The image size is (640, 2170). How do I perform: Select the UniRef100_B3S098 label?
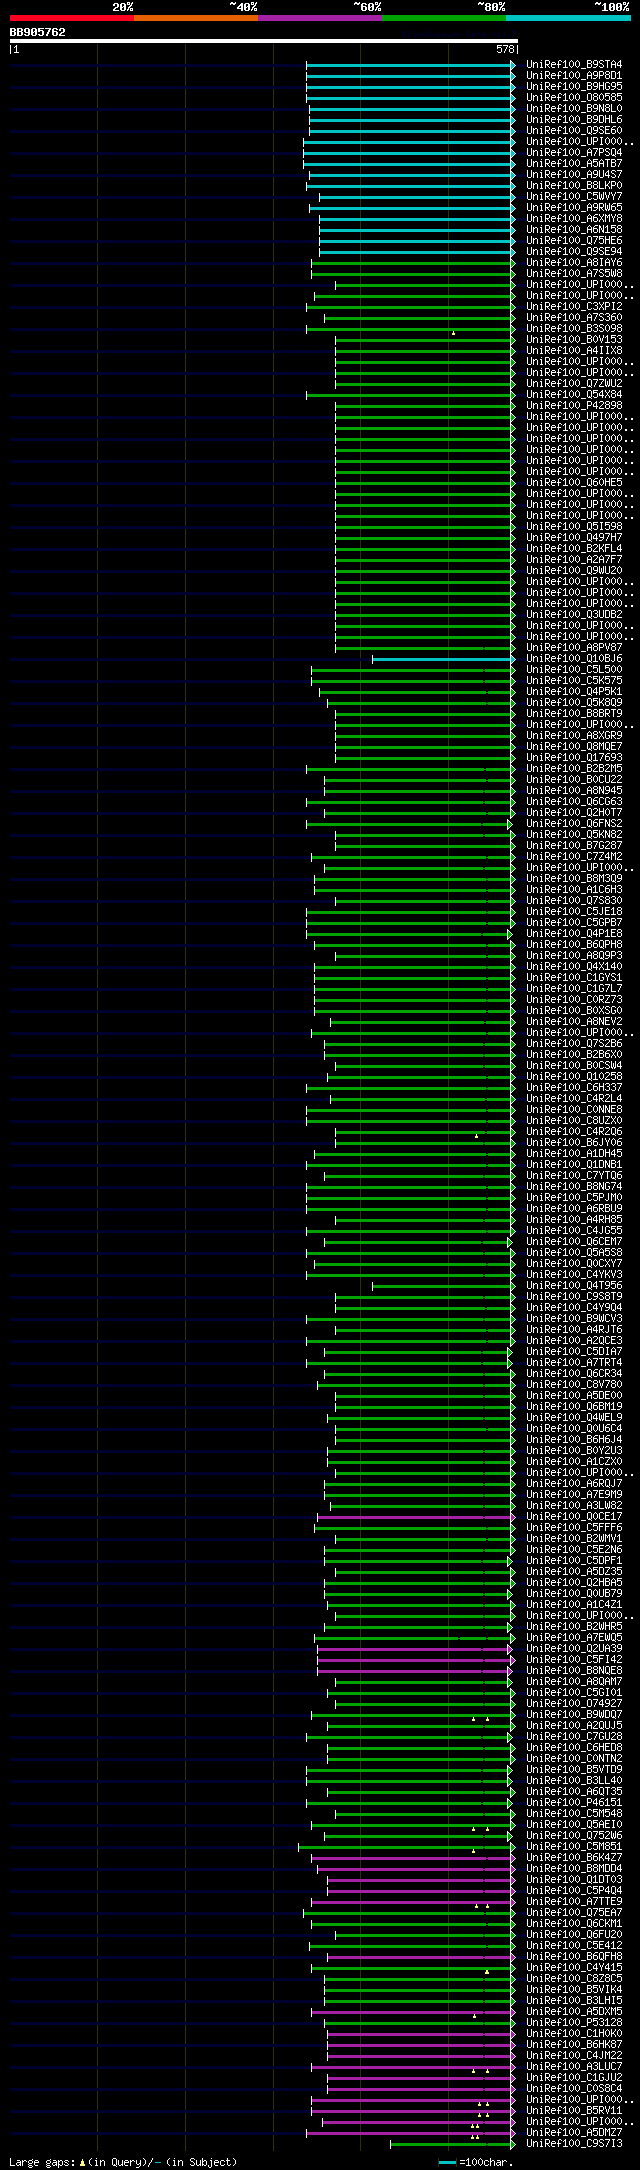(x=574, y=329)
